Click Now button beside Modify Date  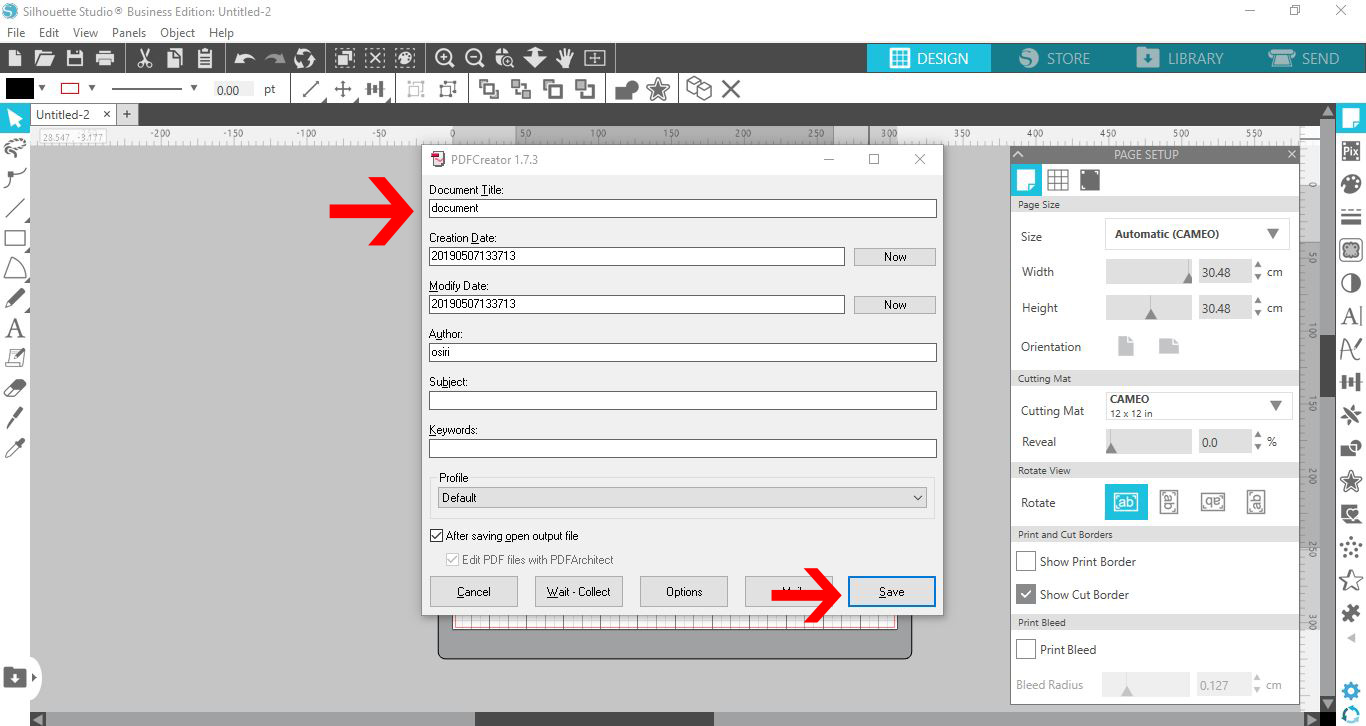coord(895,304)
